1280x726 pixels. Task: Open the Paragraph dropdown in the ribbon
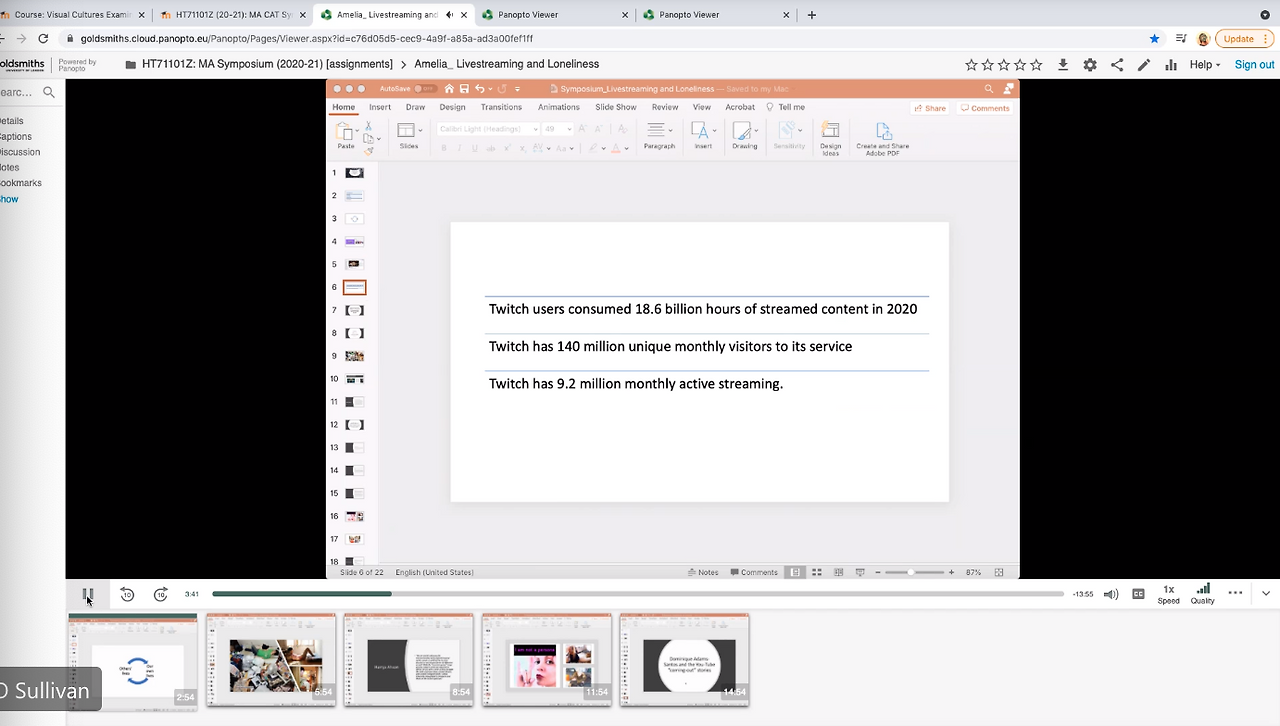click(659, 135)
